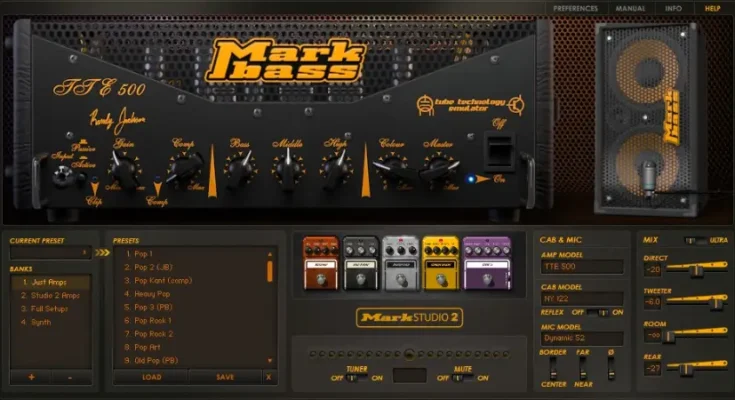Click the Save preset button

click(x=225, y=377)
